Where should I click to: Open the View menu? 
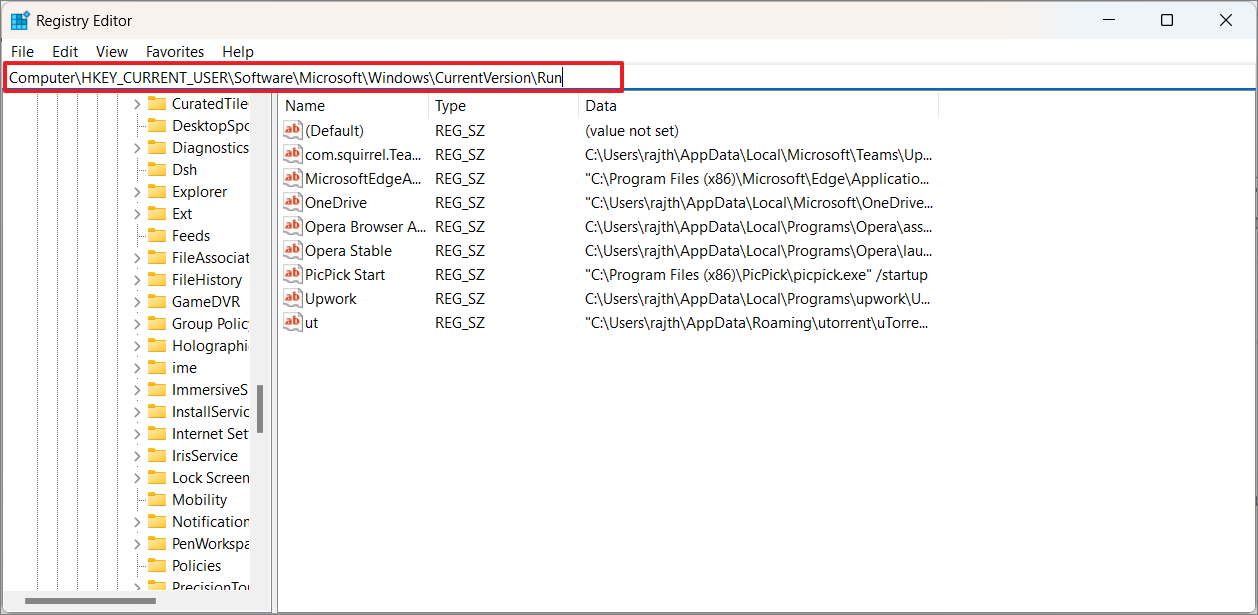(112, 51)
